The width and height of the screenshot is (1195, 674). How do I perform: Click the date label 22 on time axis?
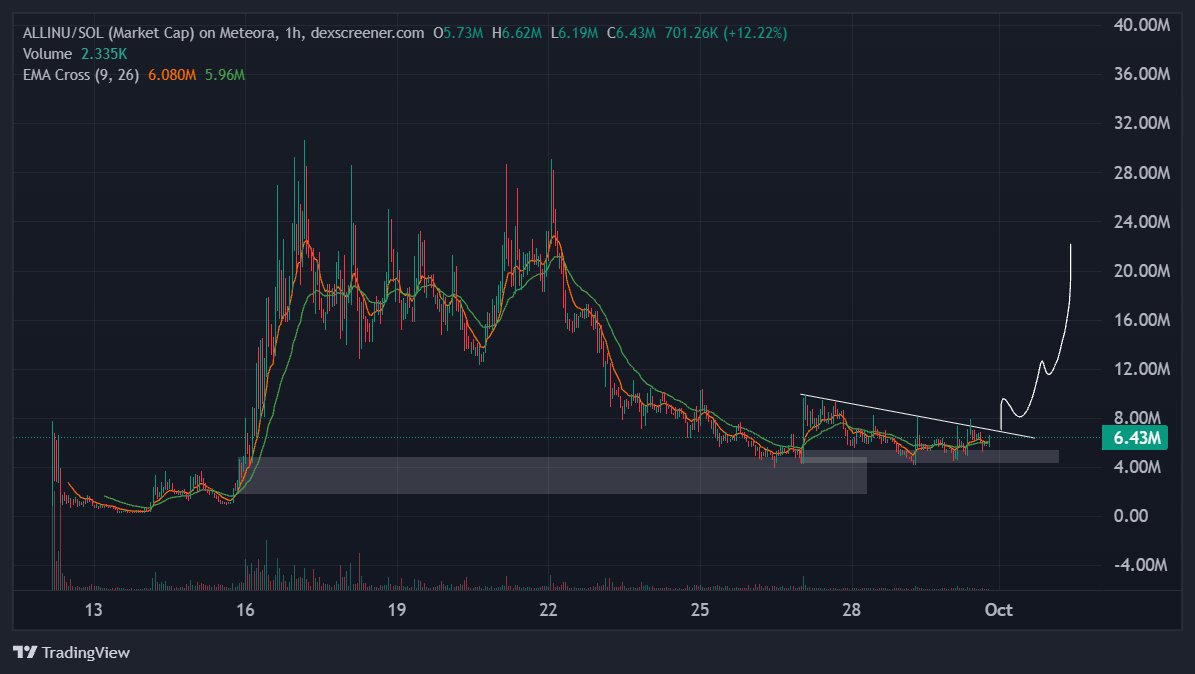548,610
